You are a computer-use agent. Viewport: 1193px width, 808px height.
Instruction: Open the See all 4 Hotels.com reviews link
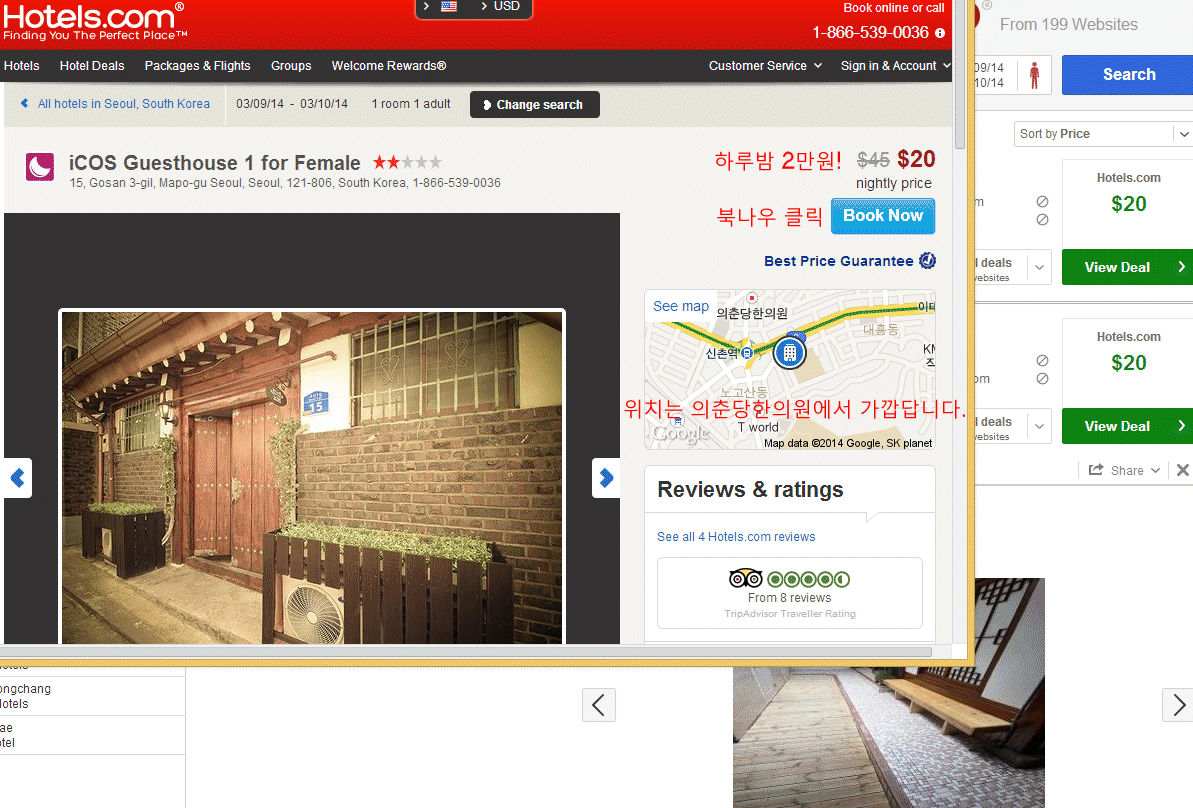pos(735,537)
